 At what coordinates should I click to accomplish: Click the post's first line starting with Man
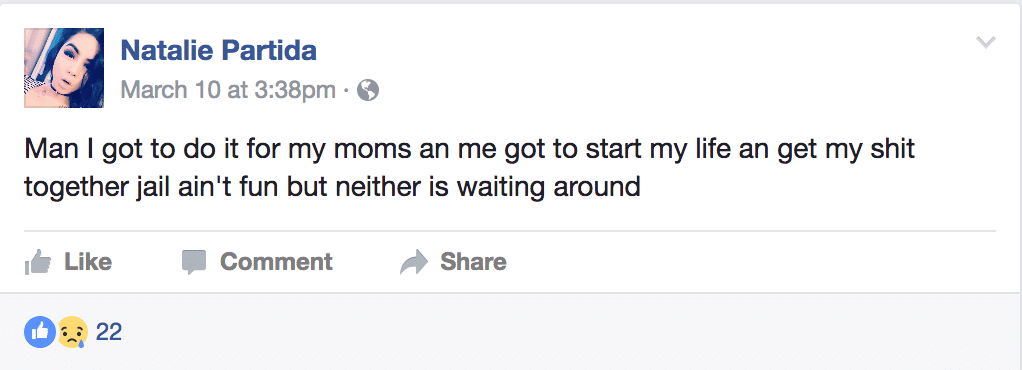tap(470, 150)
